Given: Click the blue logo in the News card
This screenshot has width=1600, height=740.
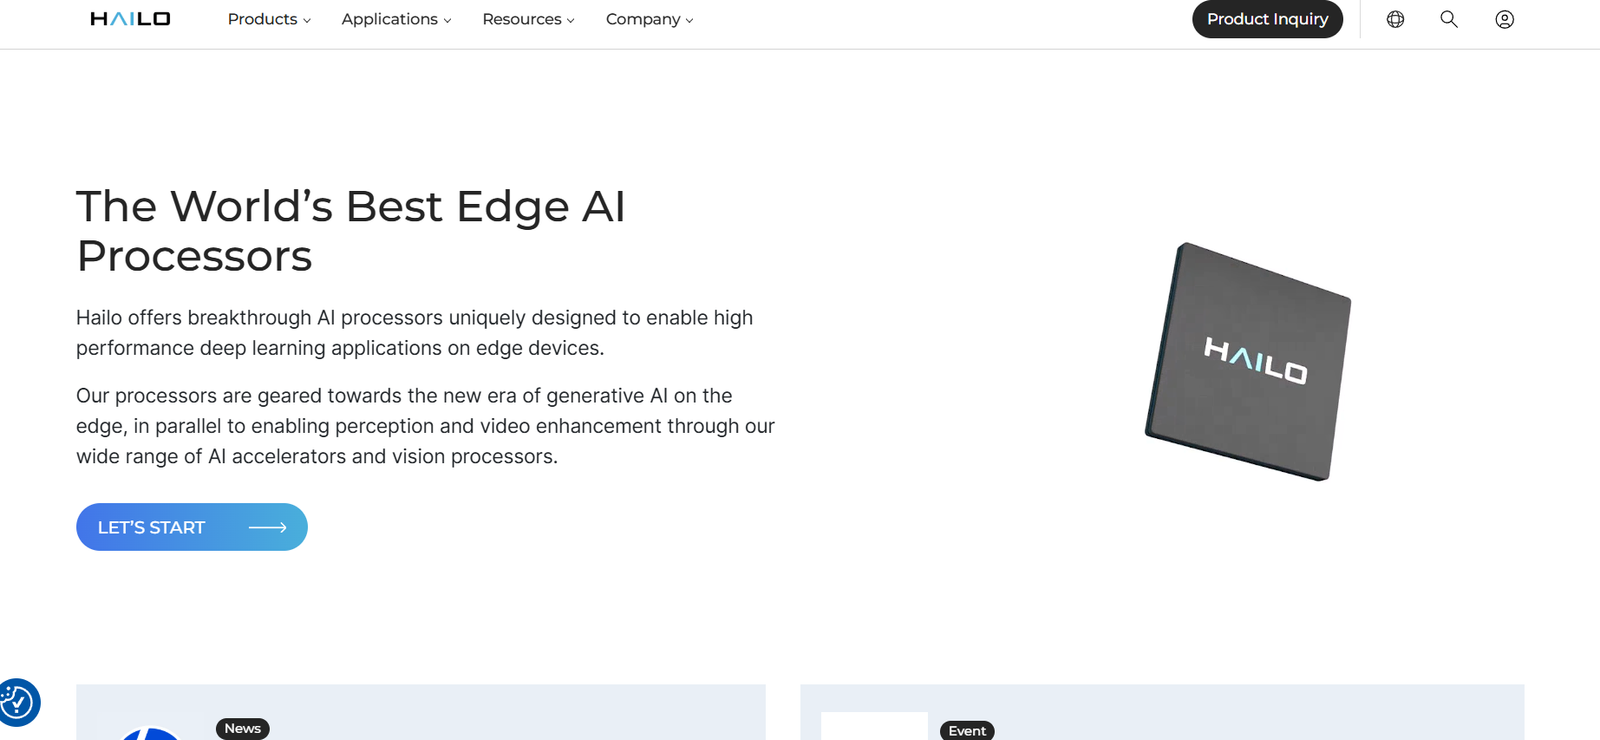Looking at the screenshot, I should [150, 734].
